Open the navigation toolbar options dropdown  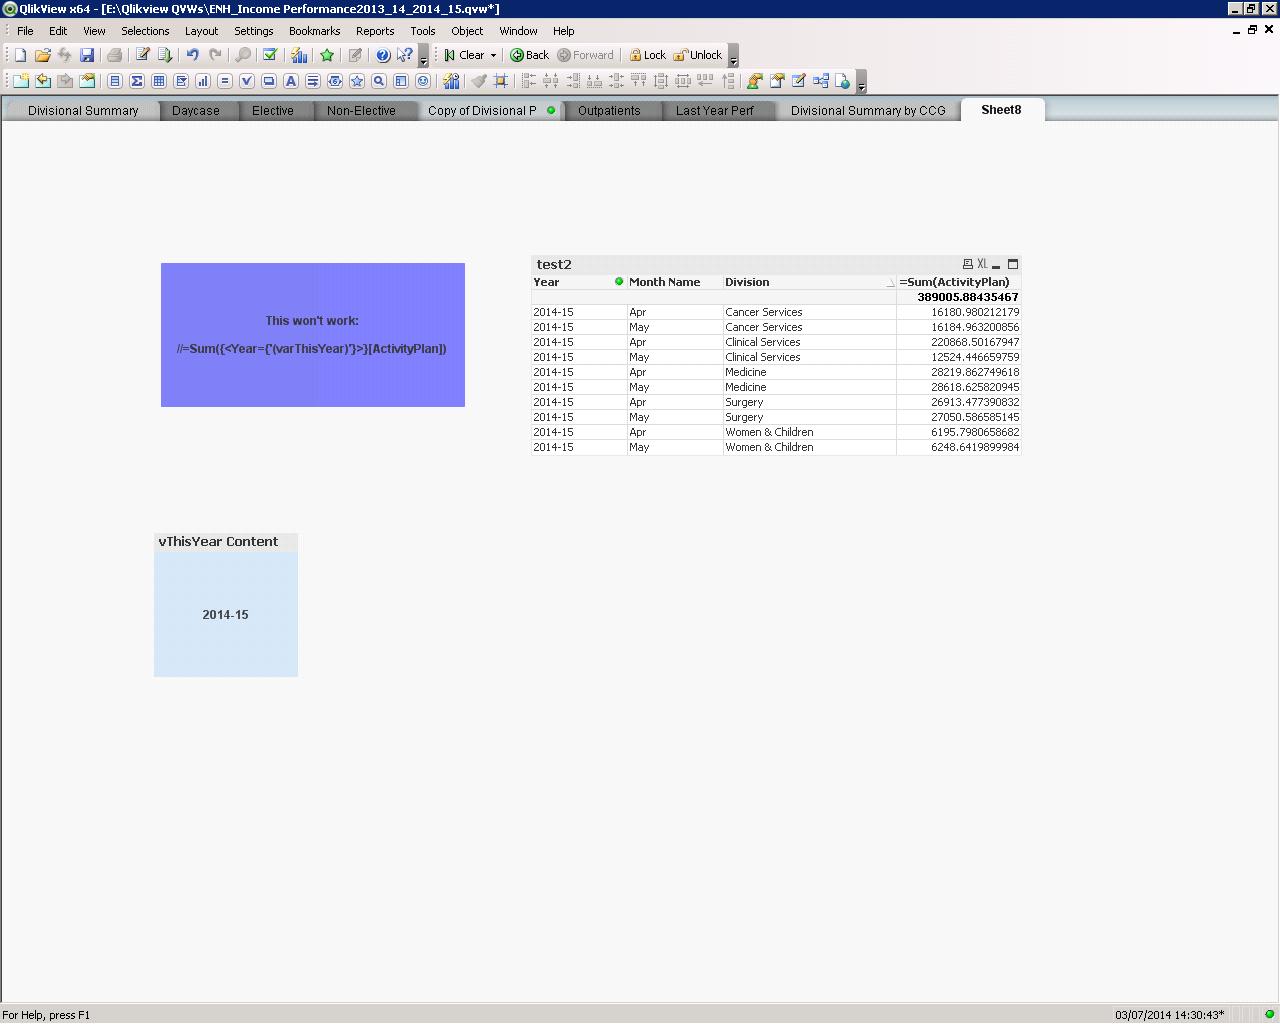coord(733,56)
